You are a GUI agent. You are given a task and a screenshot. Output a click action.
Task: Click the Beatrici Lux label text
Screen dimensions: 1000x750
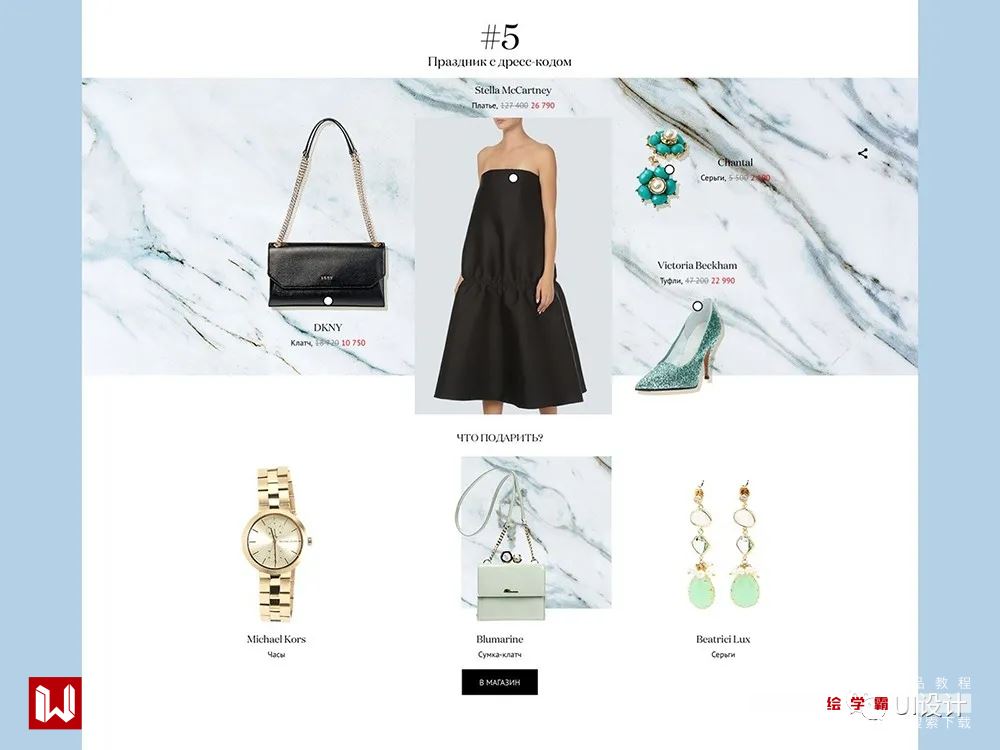[723, 639]
